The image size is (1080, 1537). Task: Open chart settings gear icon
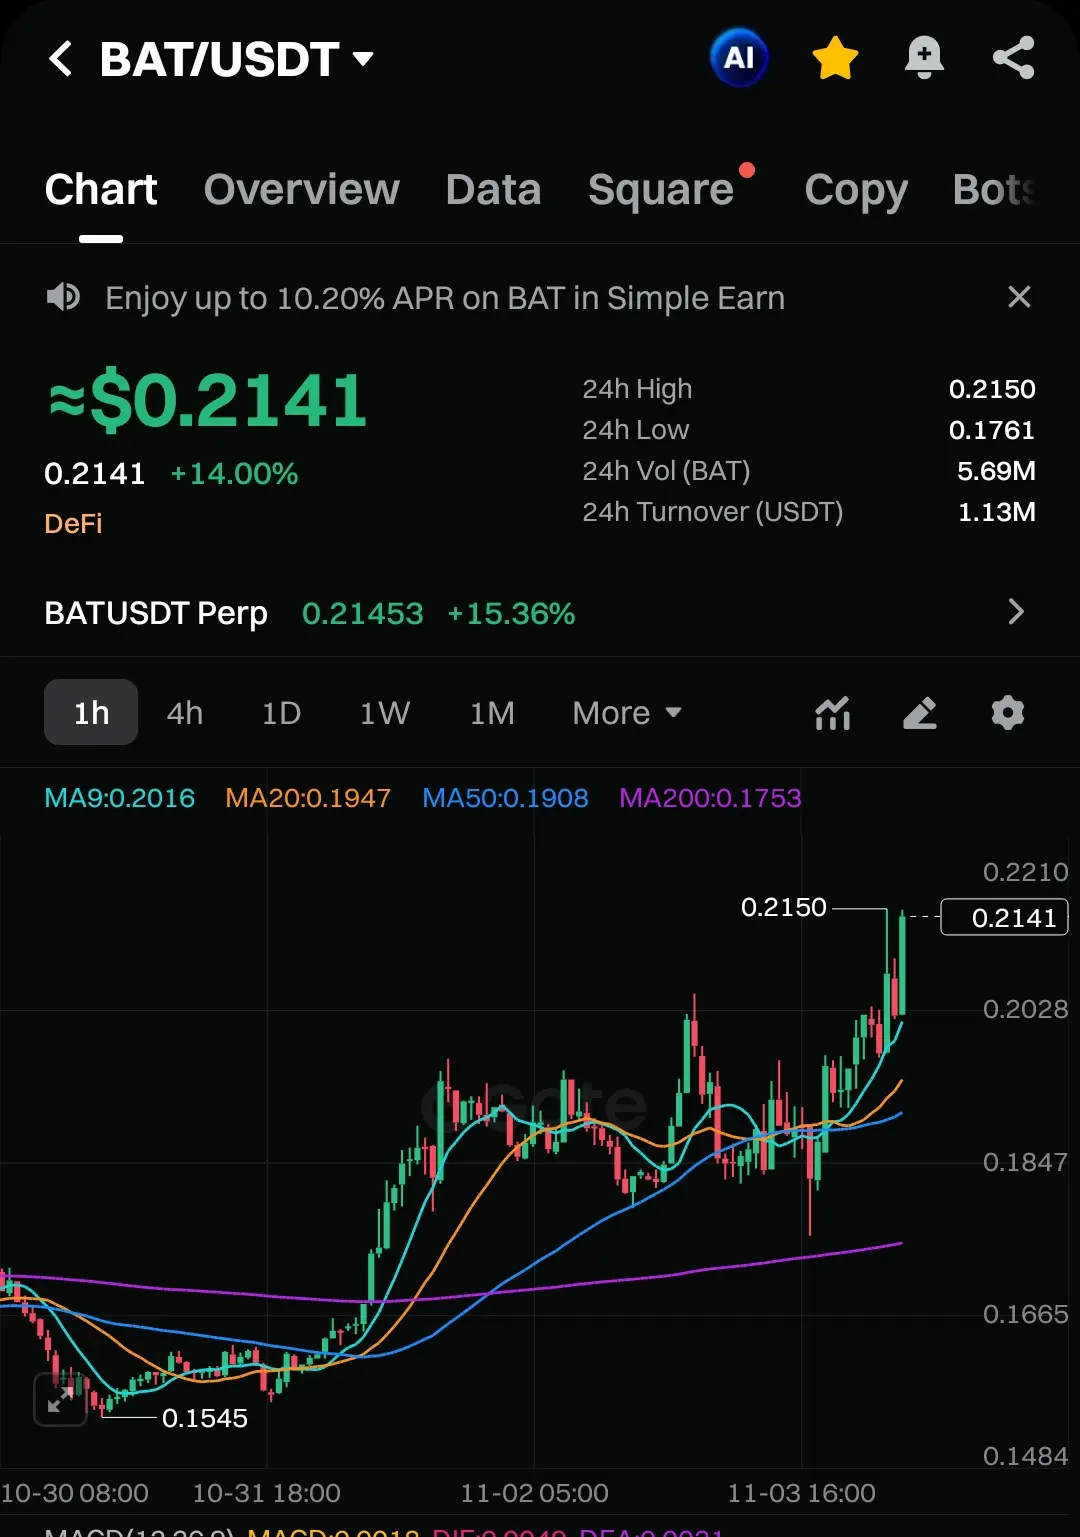click(1008, 713)
